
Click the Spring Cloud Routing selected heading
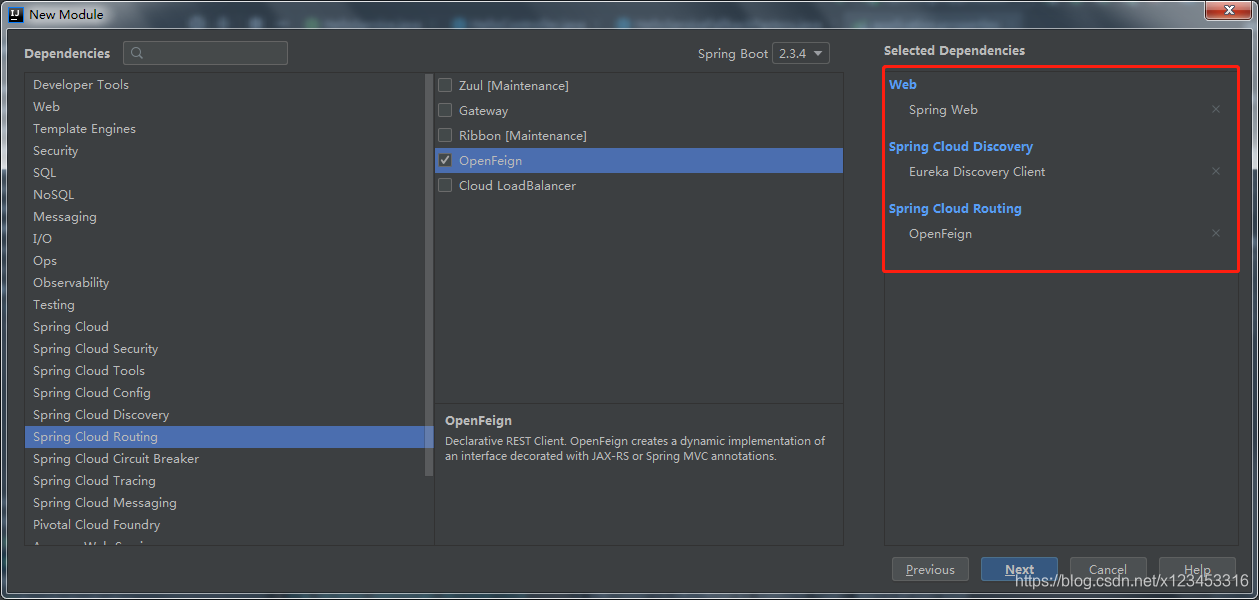coord(955,209)
